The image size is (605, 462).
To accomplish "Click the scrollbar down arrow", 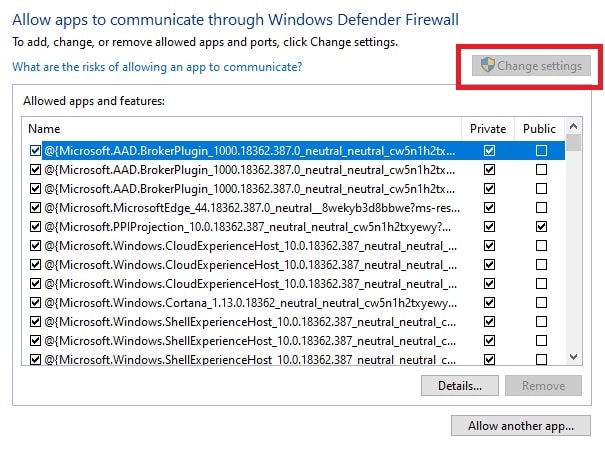I will tap(574, 356).
